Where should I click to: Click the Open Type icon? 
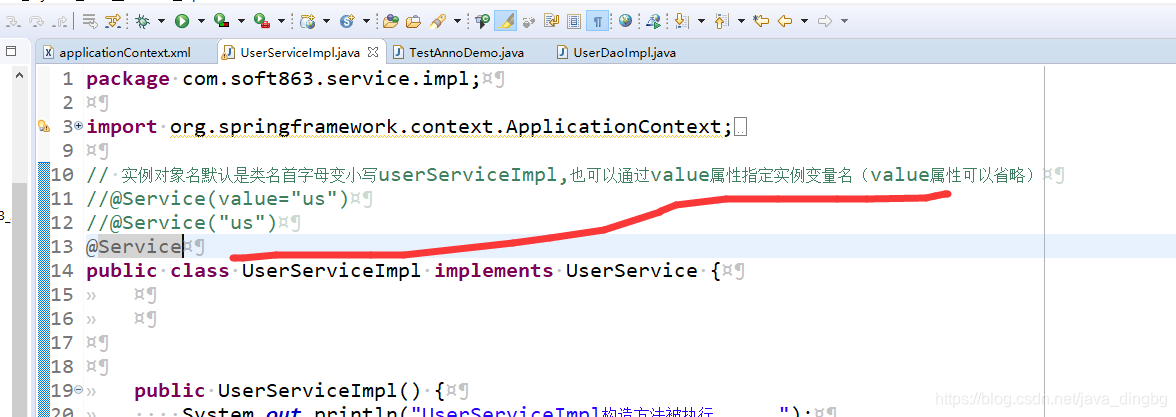(391, 22)
